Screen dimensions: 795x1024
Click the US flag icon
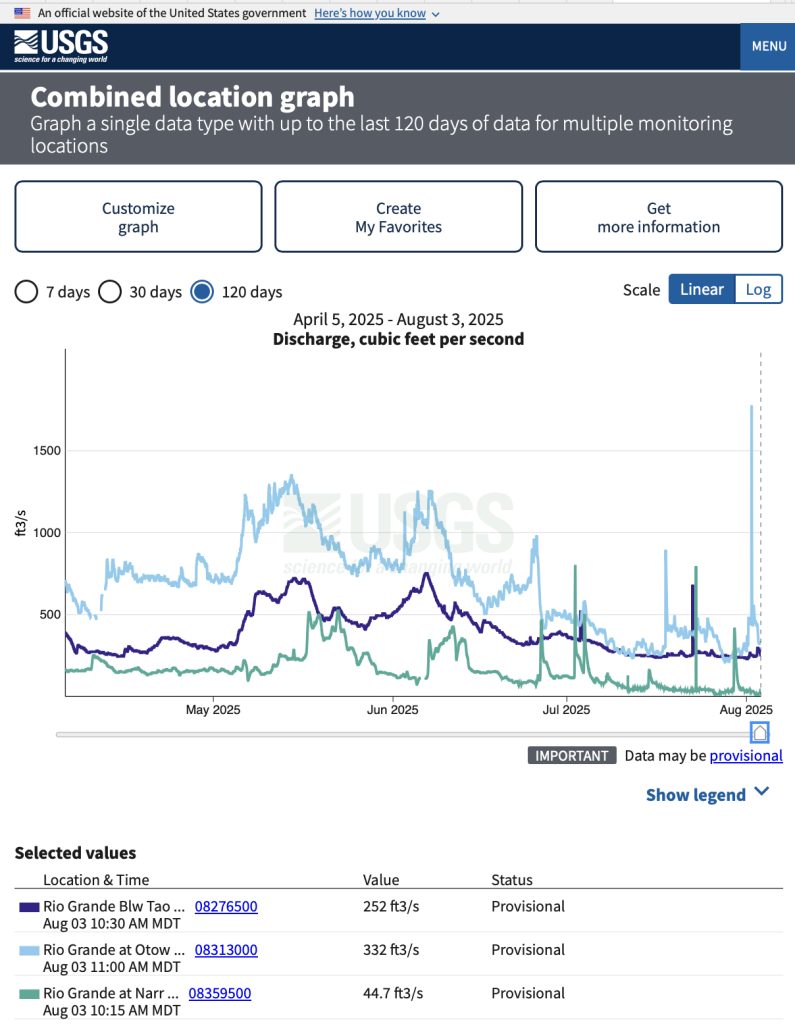[22, 13]
